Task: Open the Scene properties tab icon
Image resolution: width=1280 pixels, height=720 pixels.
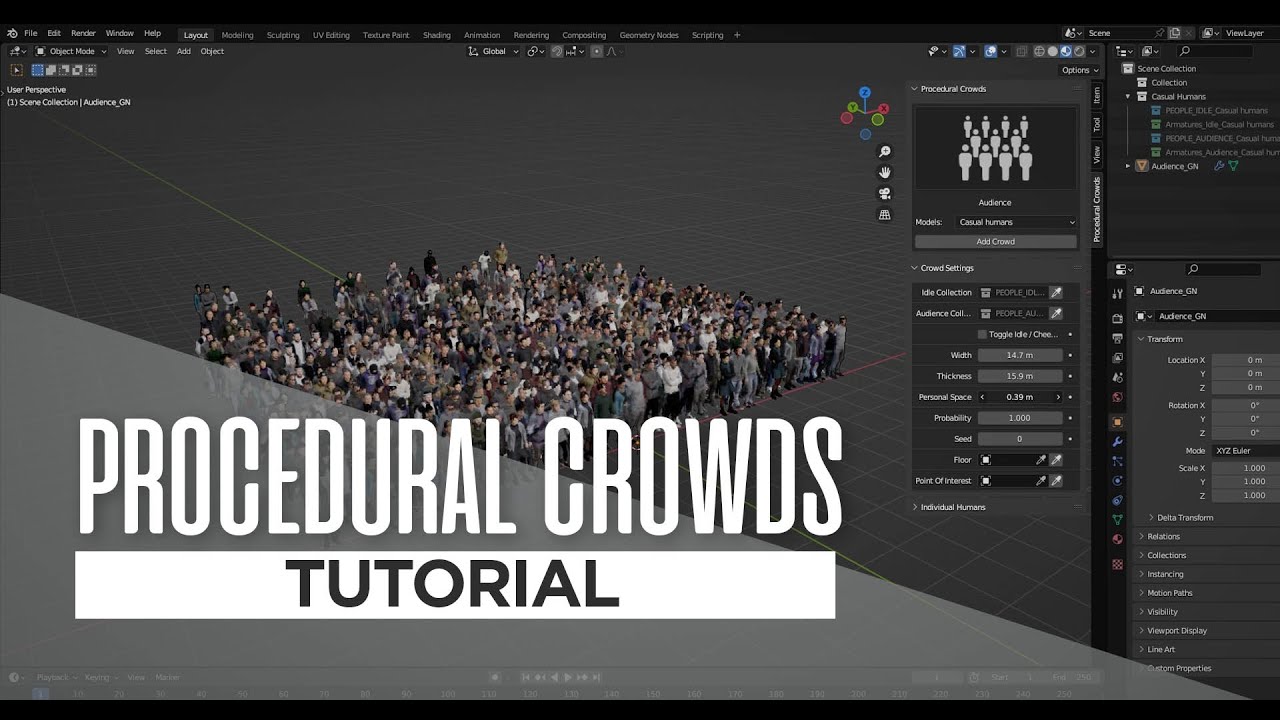Action: click(1118, 377)
